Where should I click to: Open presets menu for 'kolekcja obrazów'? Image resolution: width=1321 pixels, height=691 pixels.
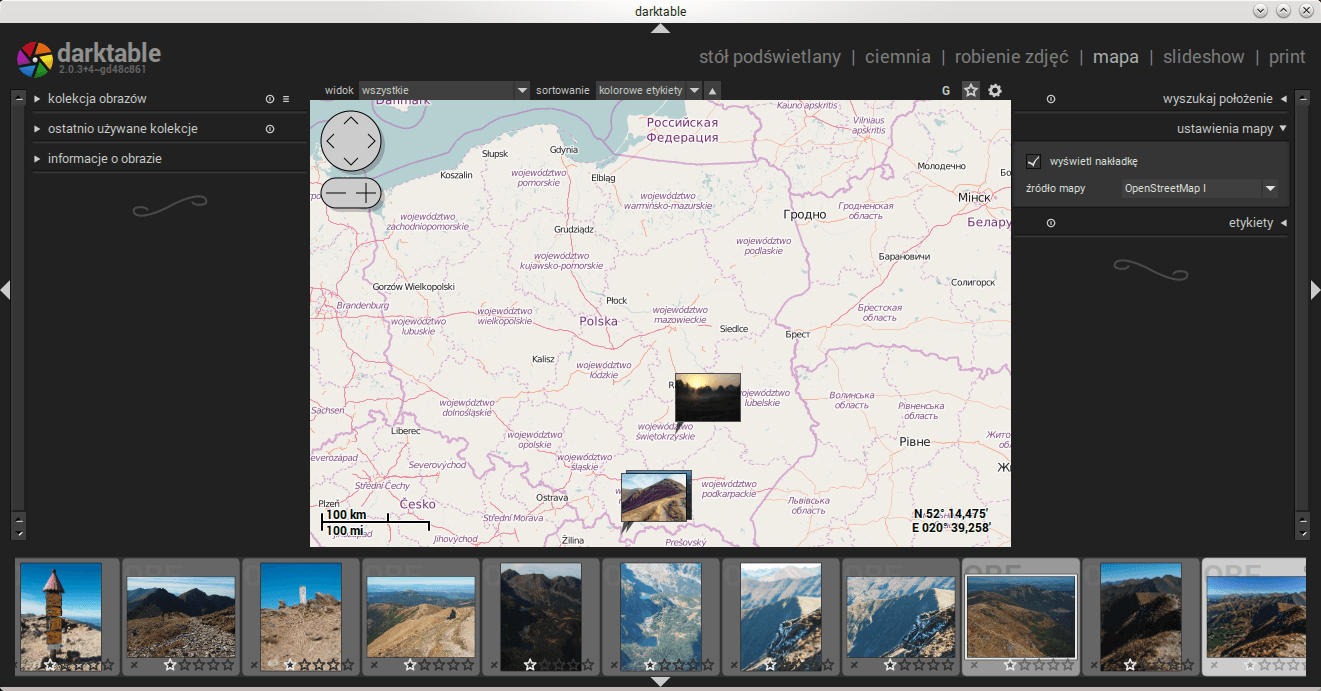(286, 99)
